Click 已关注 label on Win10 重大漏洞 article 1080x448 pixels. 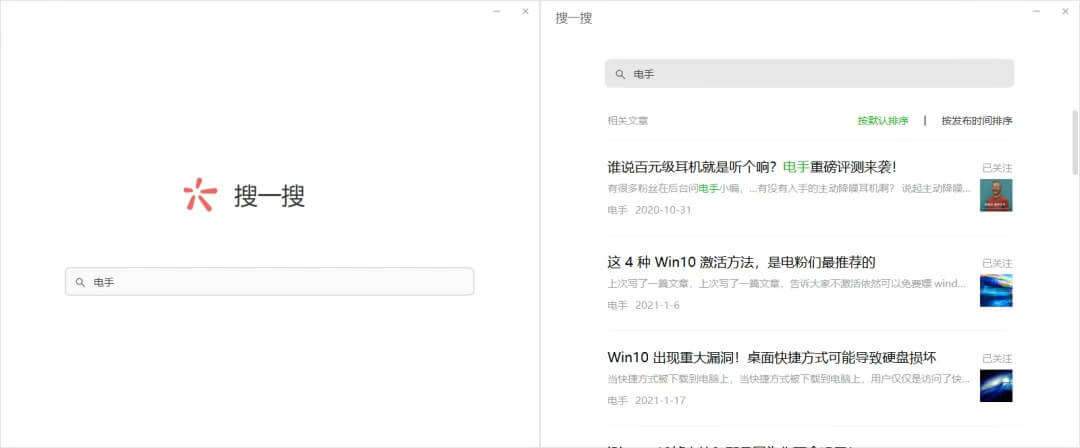(997, 358)
